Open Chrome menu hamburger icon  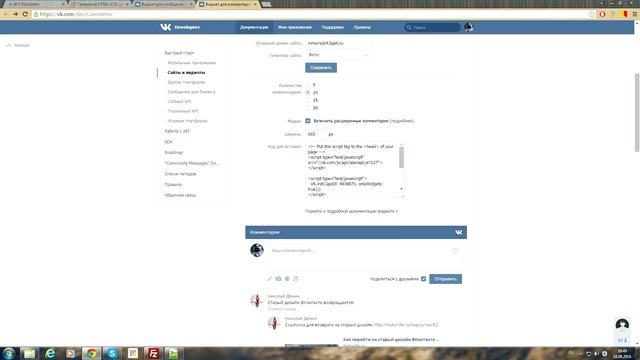pyautogui.click(x=635, y=14)
